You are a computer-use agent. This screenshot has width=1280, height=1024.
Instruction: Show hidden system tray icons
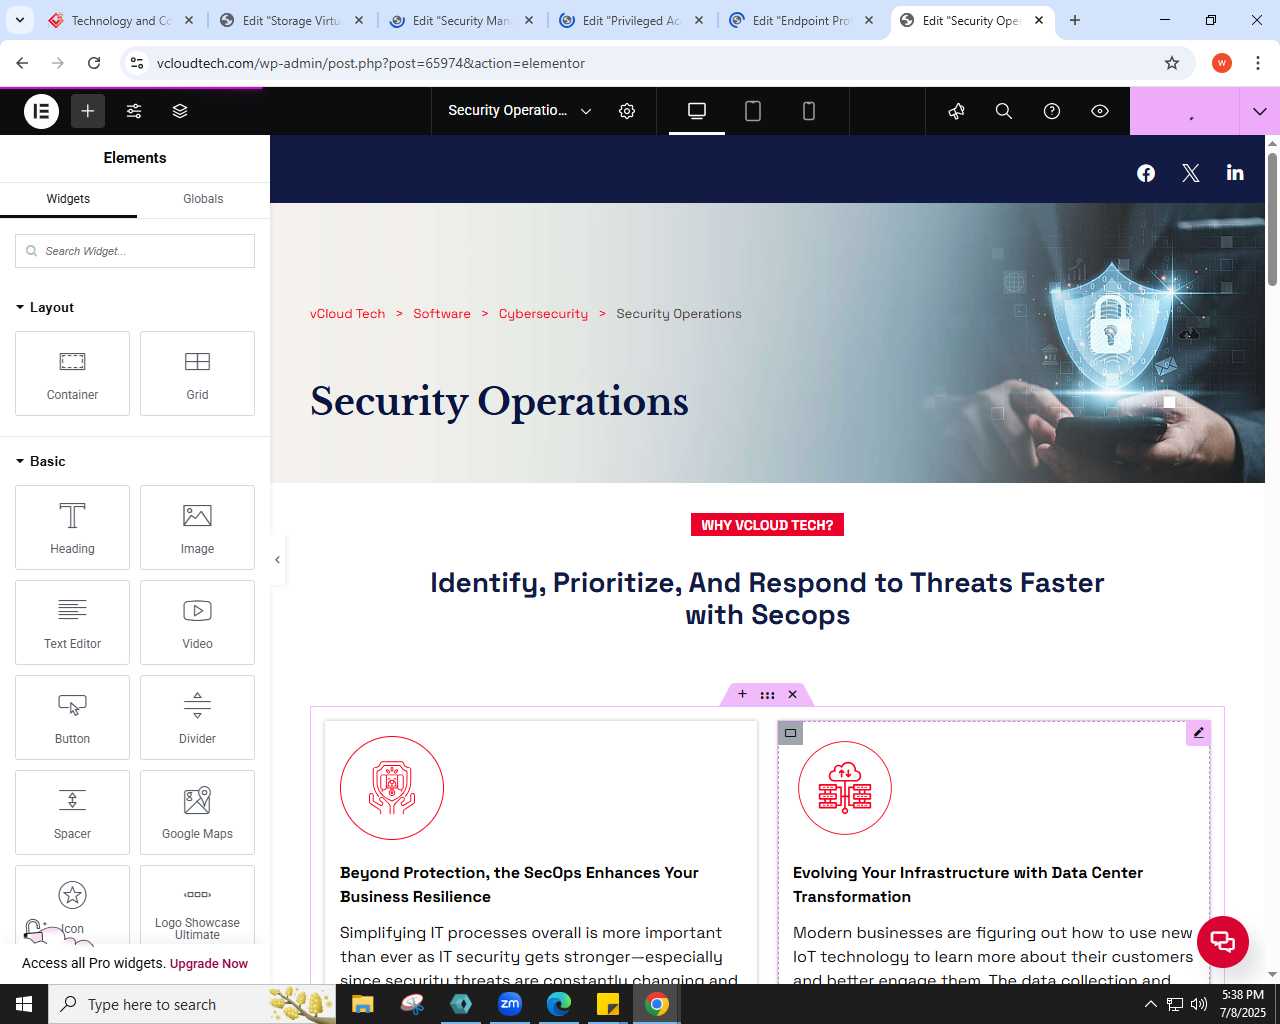coord(1150,1004)
